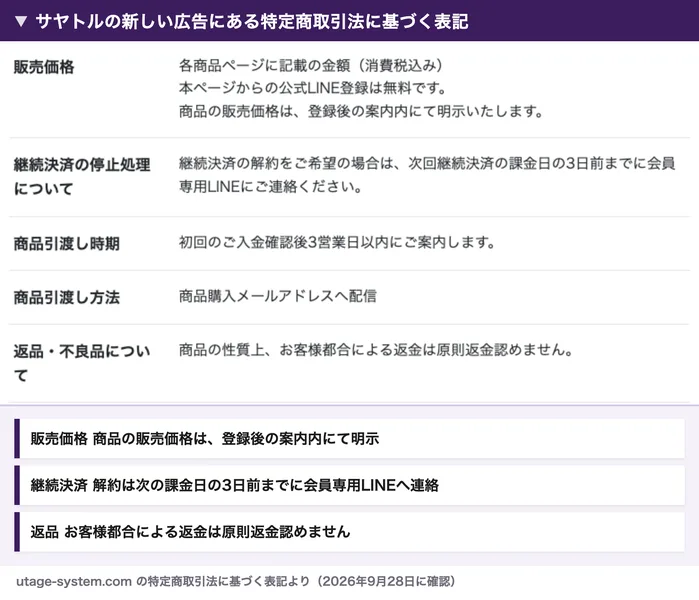Click text 各商品ページに記載の金額（消費税込み）
The width and height of the screenshot is (699, 600).
311,66
